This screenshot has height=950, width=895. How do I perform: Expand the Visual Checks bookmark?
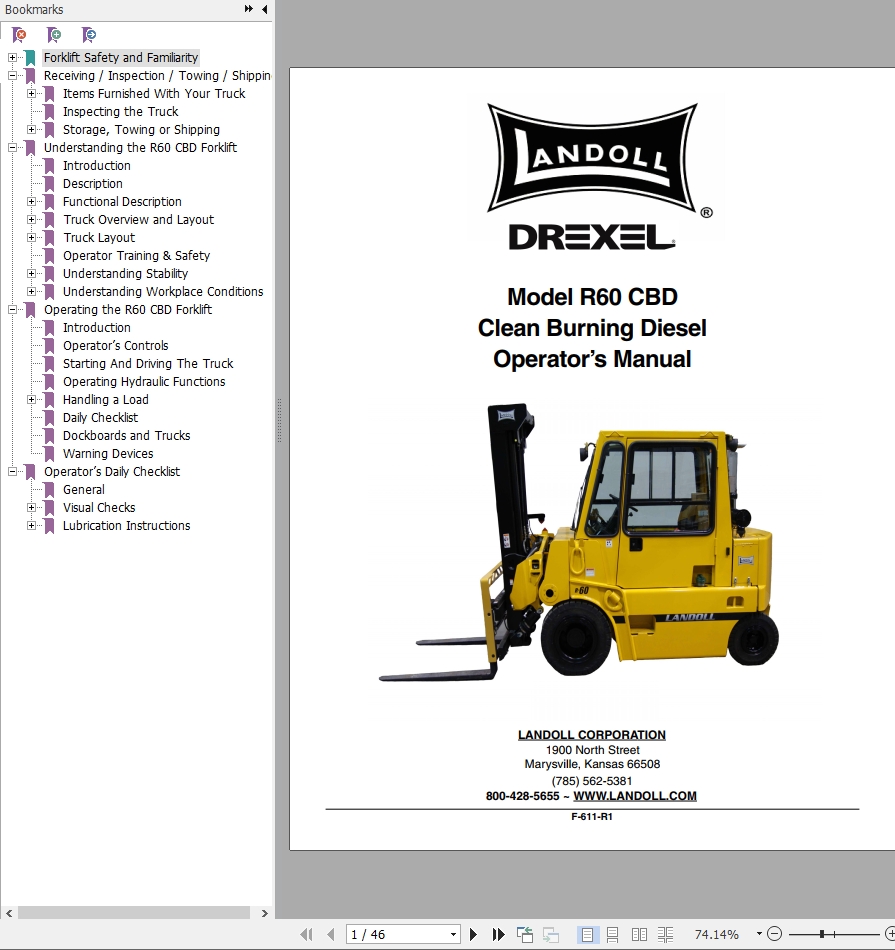coord(32,507)
